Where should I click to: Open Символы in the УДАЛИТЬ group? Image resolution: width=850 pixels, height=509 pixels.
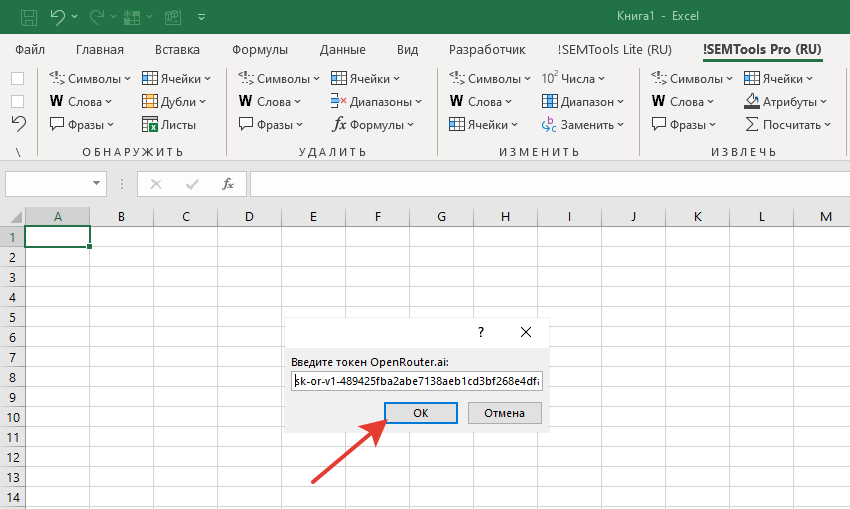[x=279, y=79]
